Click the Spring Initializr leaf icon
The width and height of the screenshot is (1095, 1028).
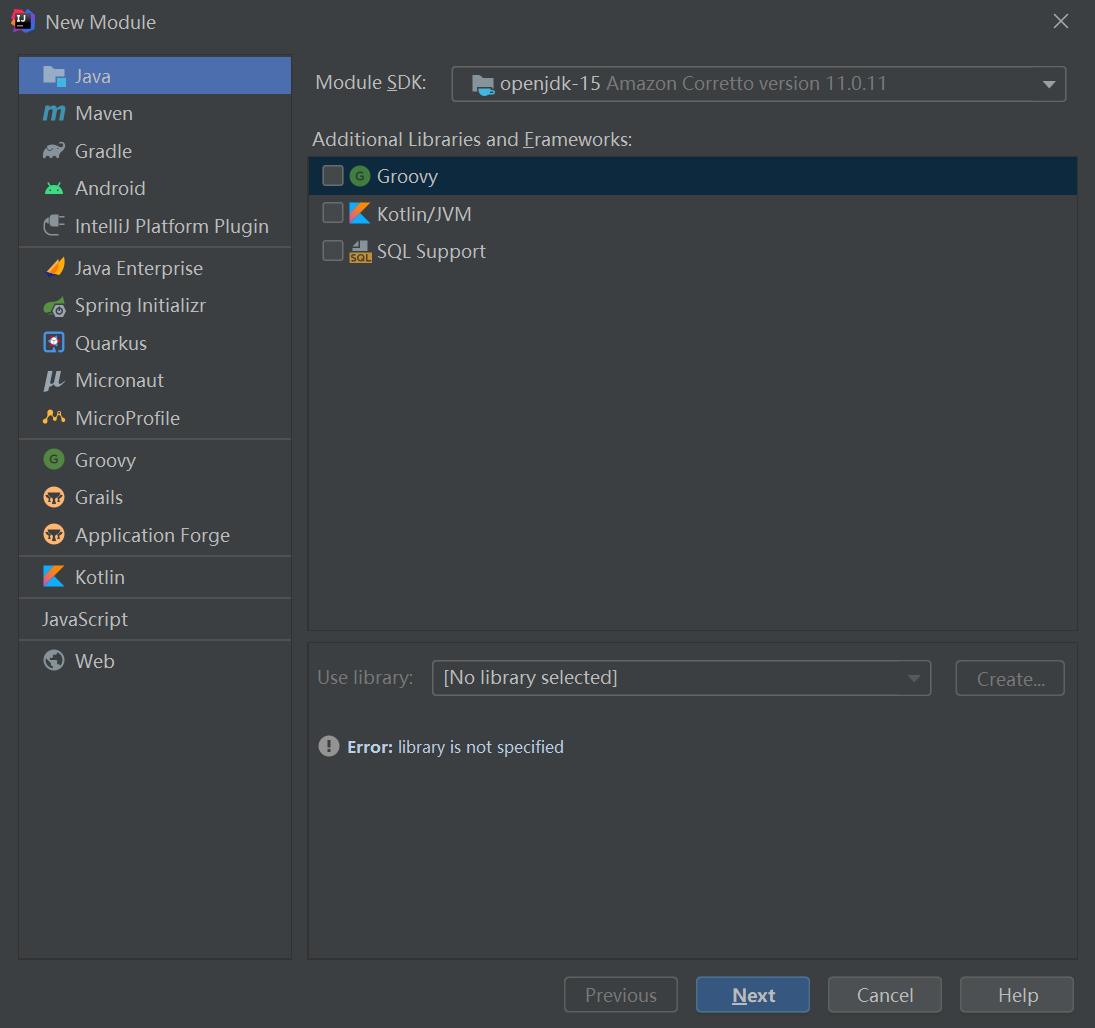[x=54, y=306]
